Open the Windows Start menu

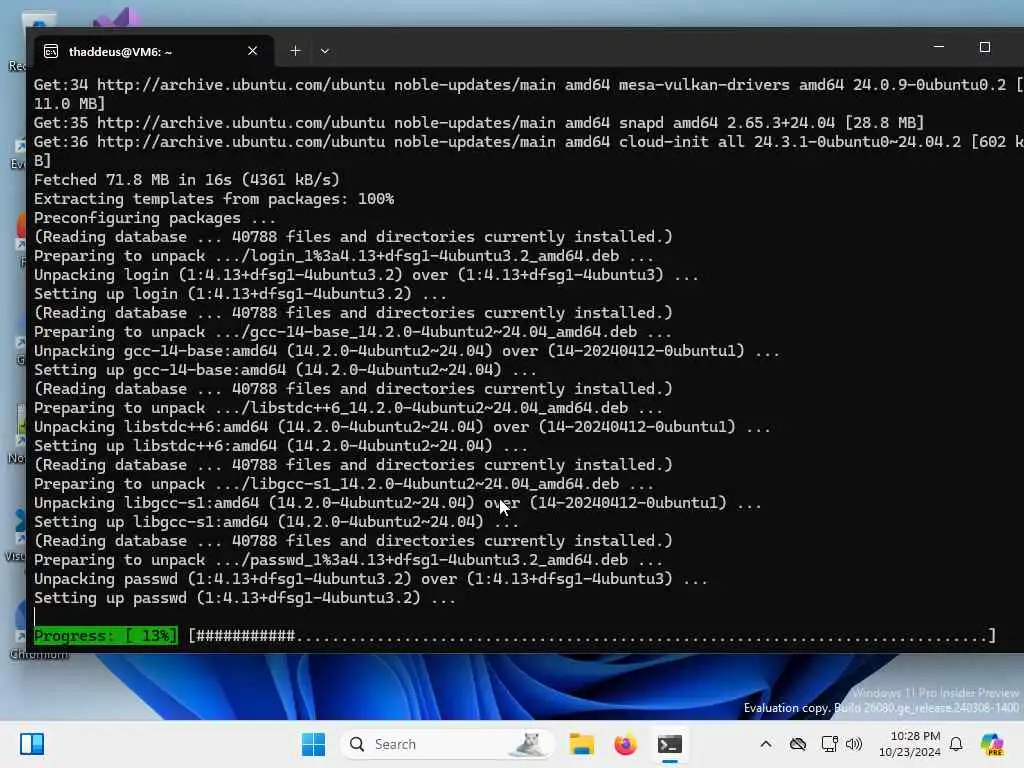(x=313, y=744)
